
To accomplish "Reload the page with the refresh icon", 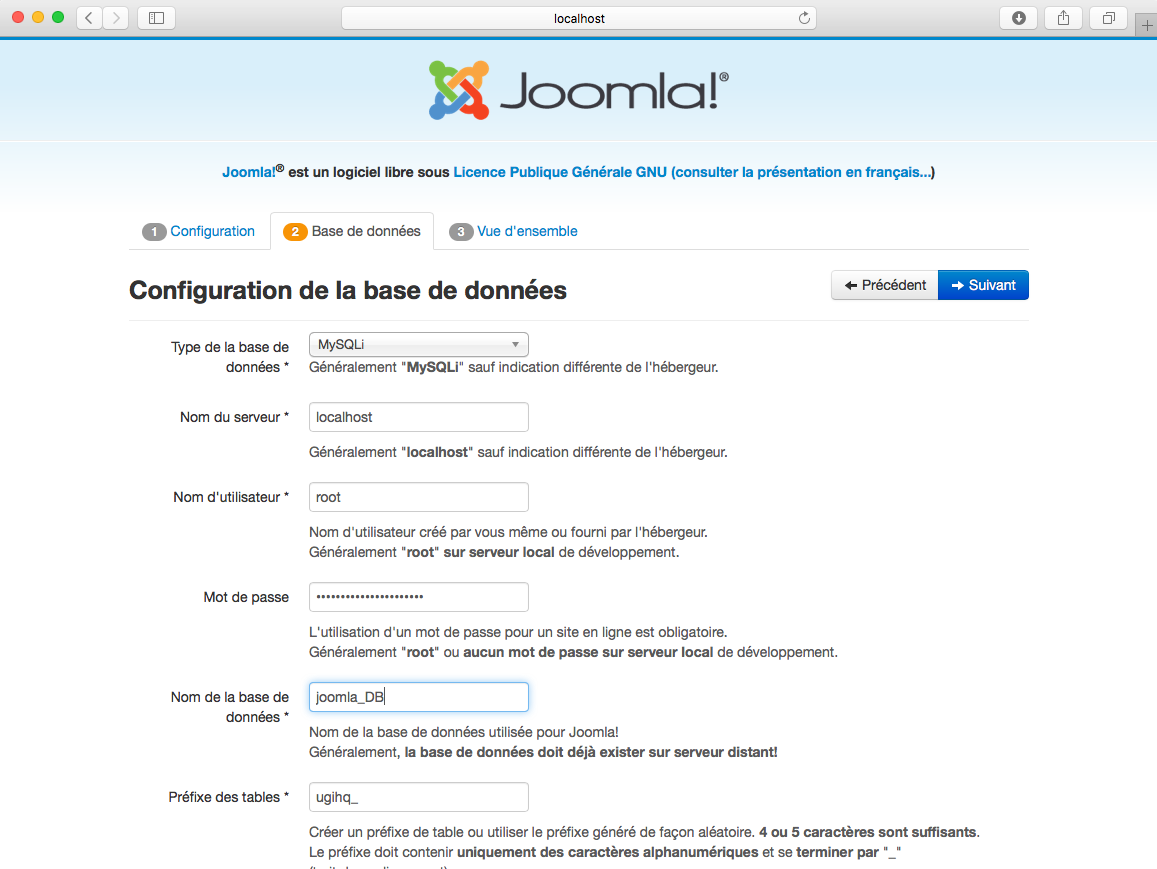I will click(x=804, y=18).
